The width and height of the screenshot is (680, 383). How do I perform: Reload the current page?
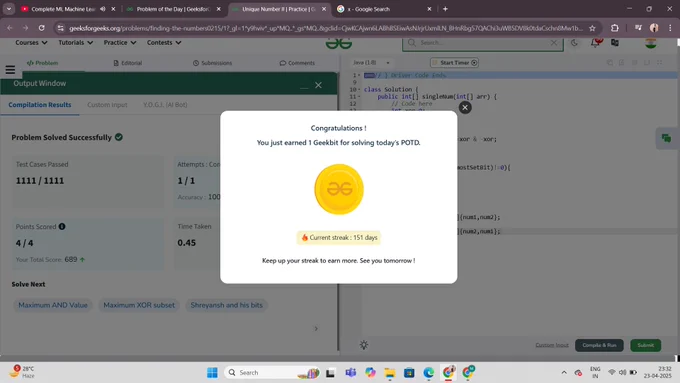click(x=42, y=28)
